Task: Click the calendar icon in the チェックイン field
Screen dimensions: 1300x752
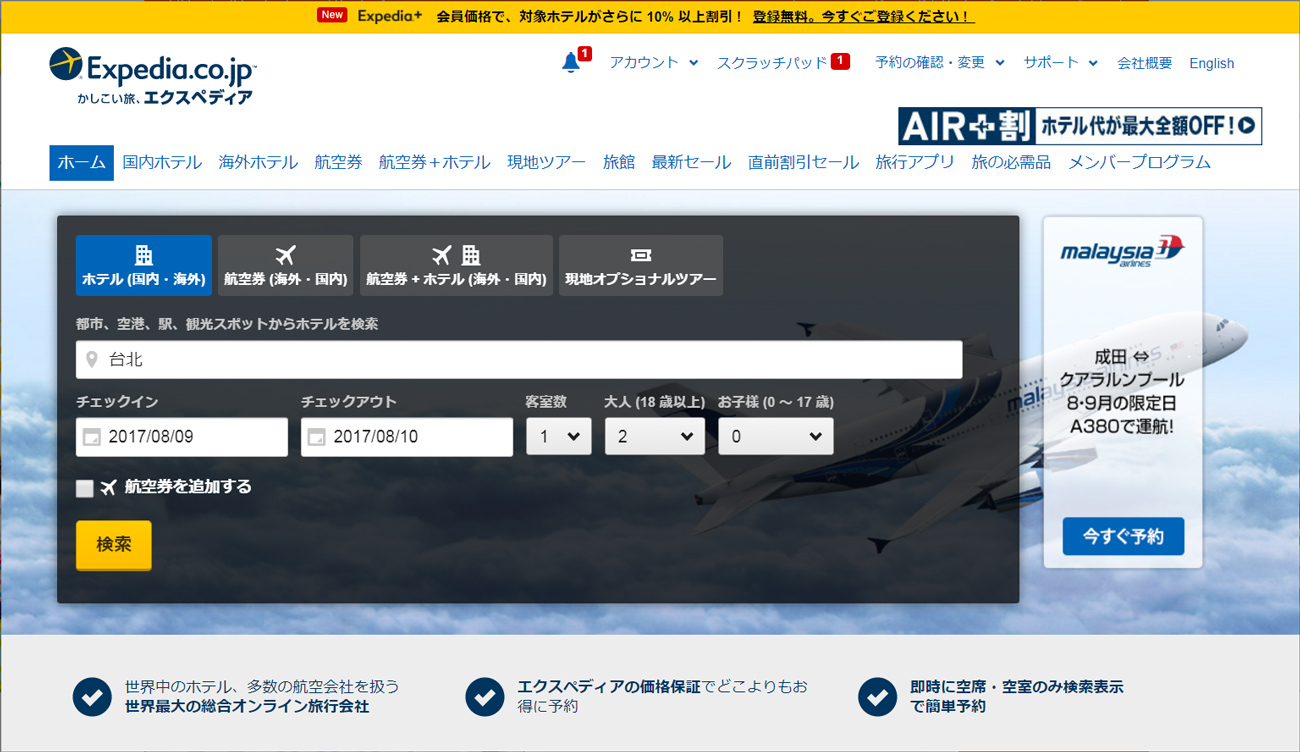Action: tap(92, 437)
